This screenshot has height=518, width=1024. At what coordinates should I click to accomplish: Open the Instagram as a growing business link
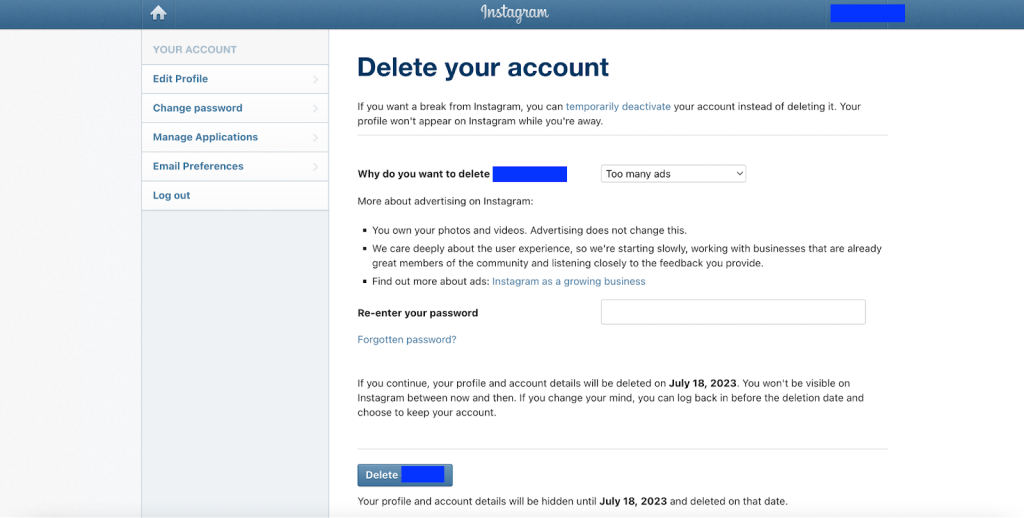click(x=568, y=282)
